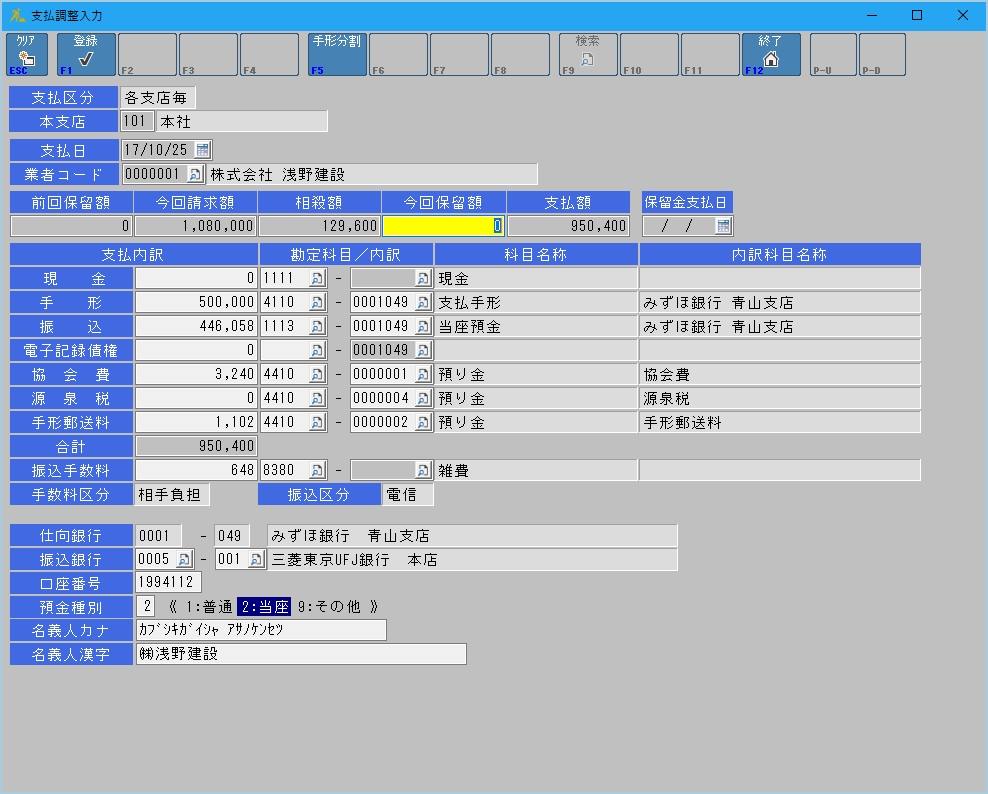Open 手形 sub-account 0001049 lookup
Viewport: 988px width, 794px height.
423,303
